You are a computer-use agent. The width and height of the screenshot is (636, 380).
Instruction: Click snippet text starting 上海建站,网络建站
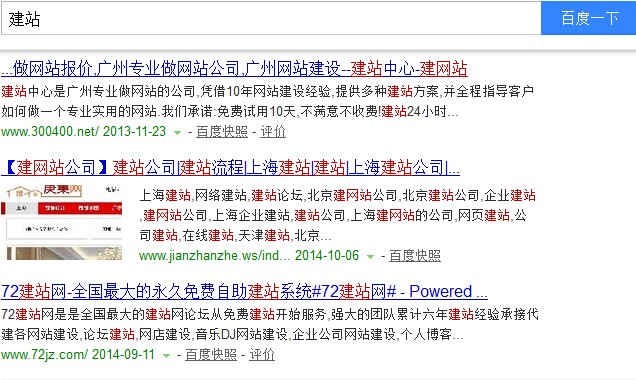[337, 215]
